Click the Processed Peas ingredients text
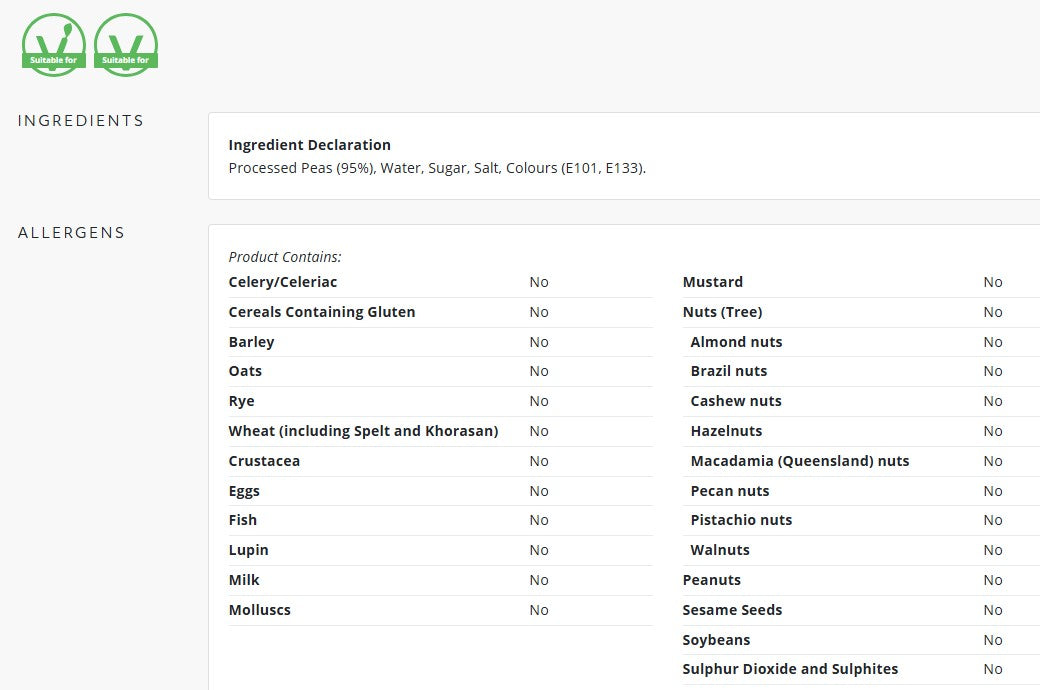Viewport: 1040px width, 690px height. pyautogui.click(x=437, y=168)
